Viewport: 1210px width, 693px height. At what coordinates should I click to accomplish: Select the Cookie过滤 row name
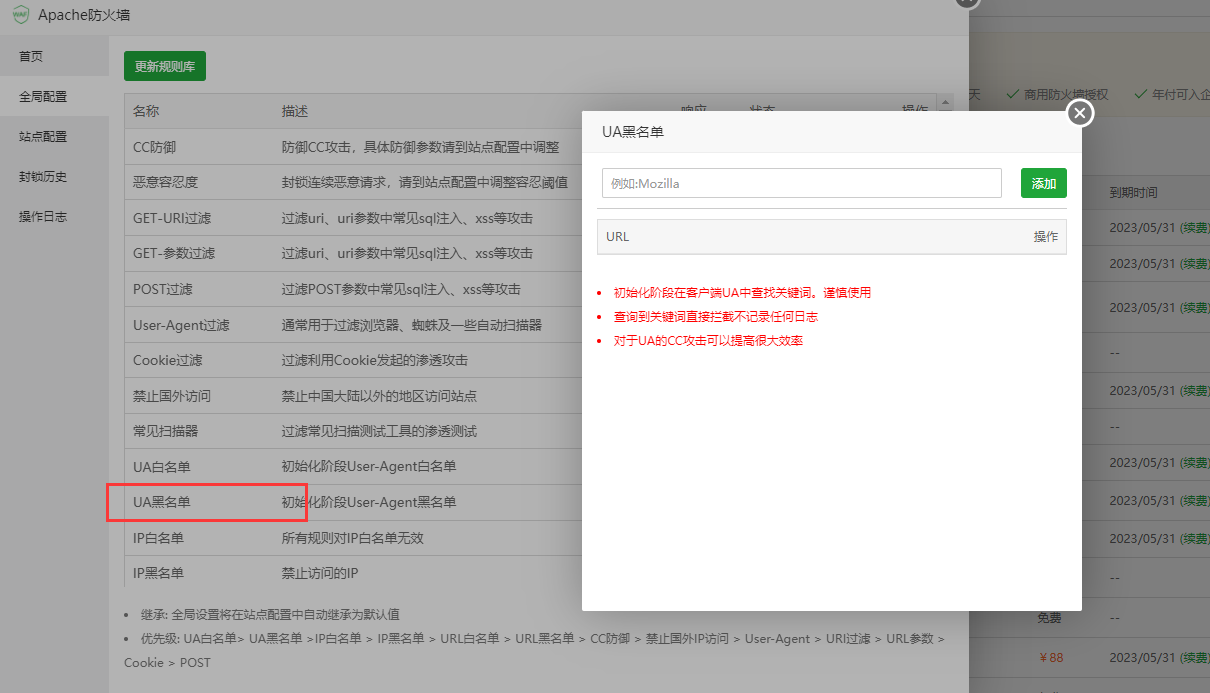pyautogui.click(x=168, y=360)
